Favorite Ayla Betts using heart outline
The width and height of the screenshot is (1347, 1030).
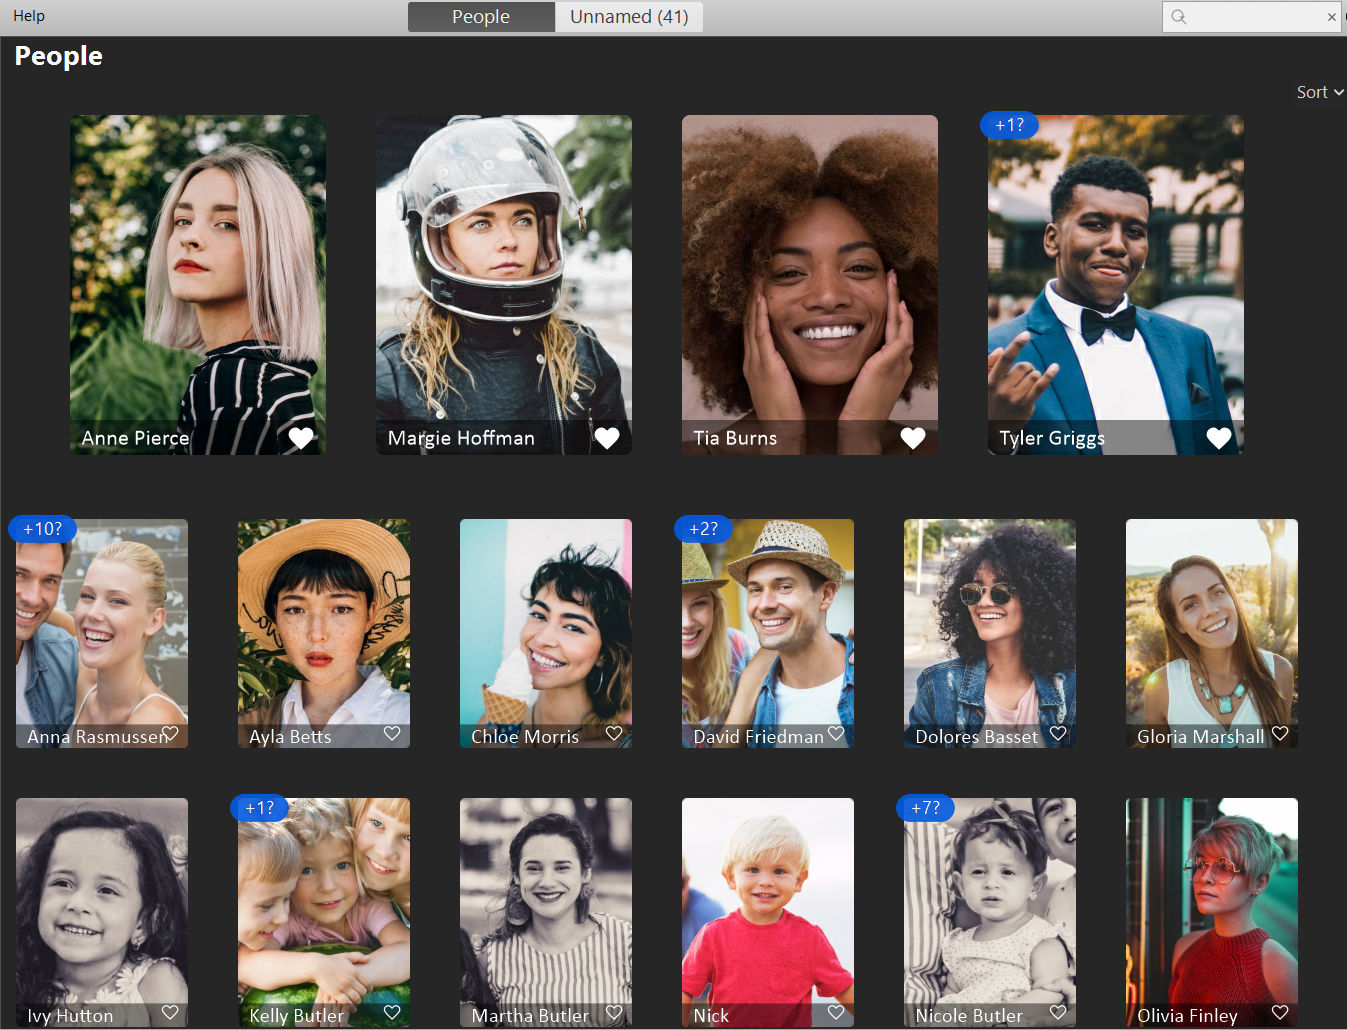pyautogui.click(x=392, y=734)
